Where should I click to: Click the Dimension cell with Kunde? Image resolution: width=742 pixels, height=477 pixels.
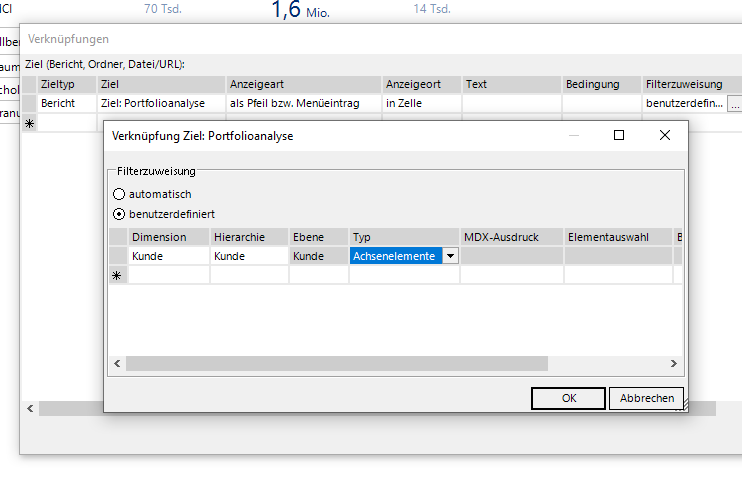click(x=168, y=256)
